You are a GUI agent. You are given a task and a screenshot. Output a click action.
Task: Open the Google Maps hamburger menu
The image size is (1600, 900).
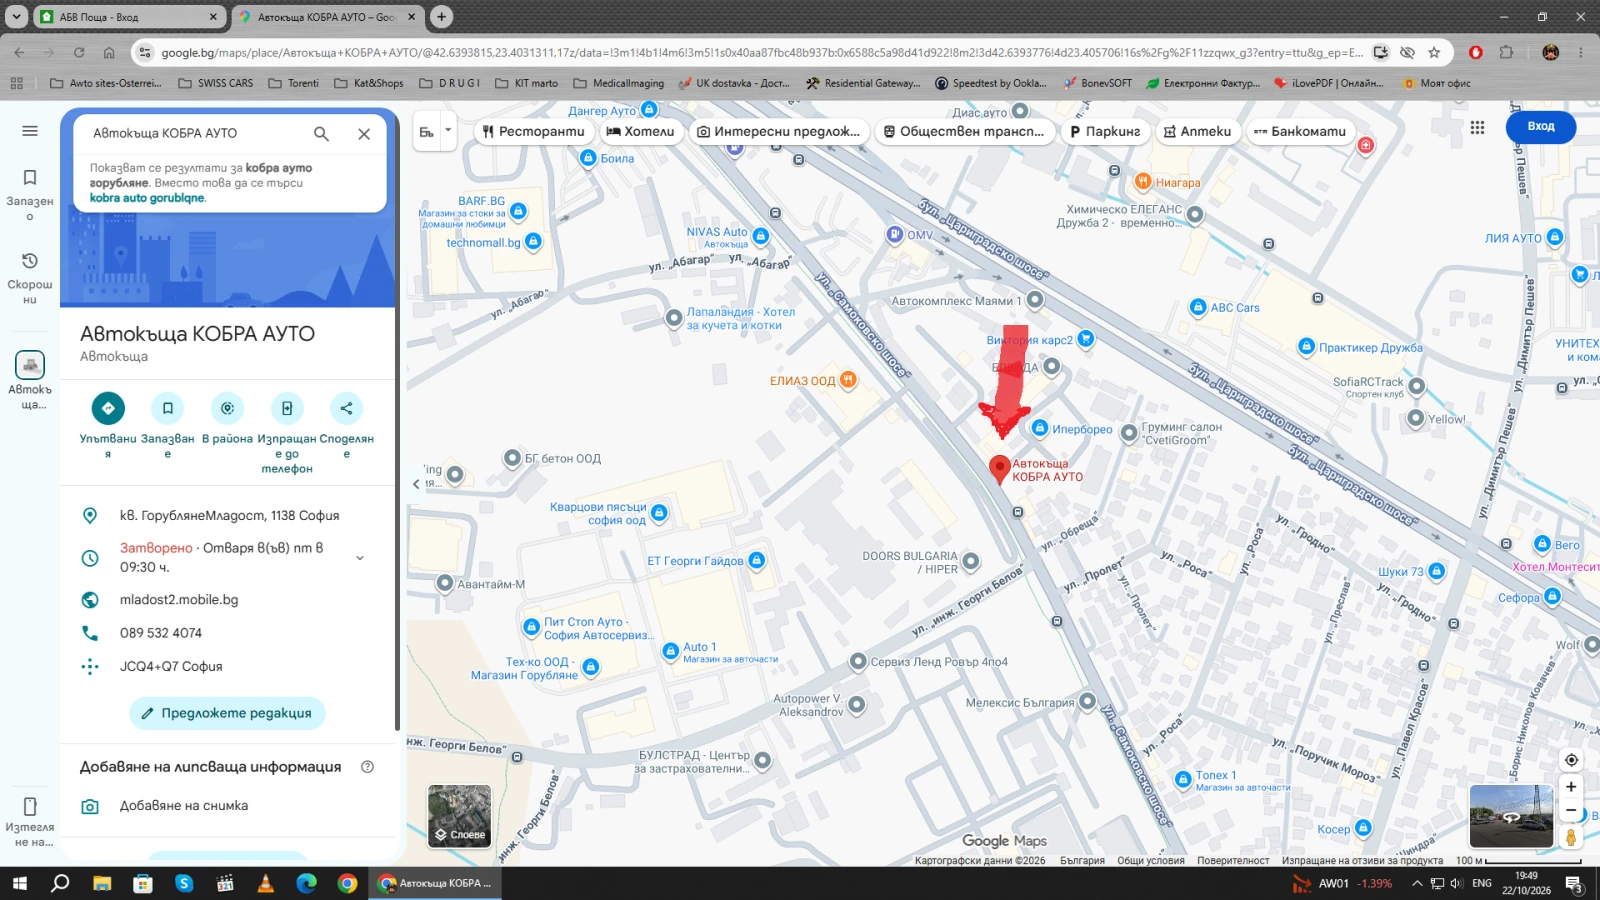[30, 131]
